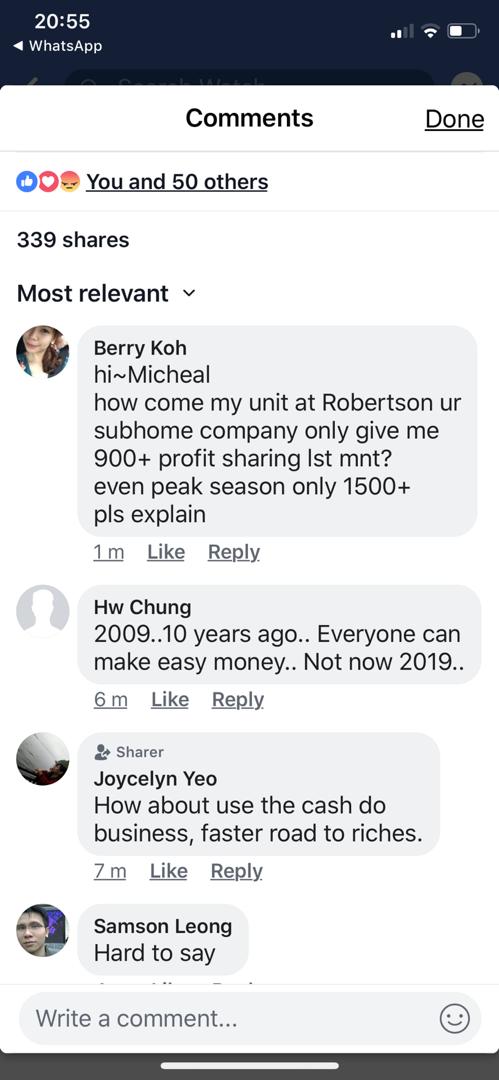The image size is (499, 1080).
Task: Open Hw Chung's default avatar
Action: (x=43, y=611)
